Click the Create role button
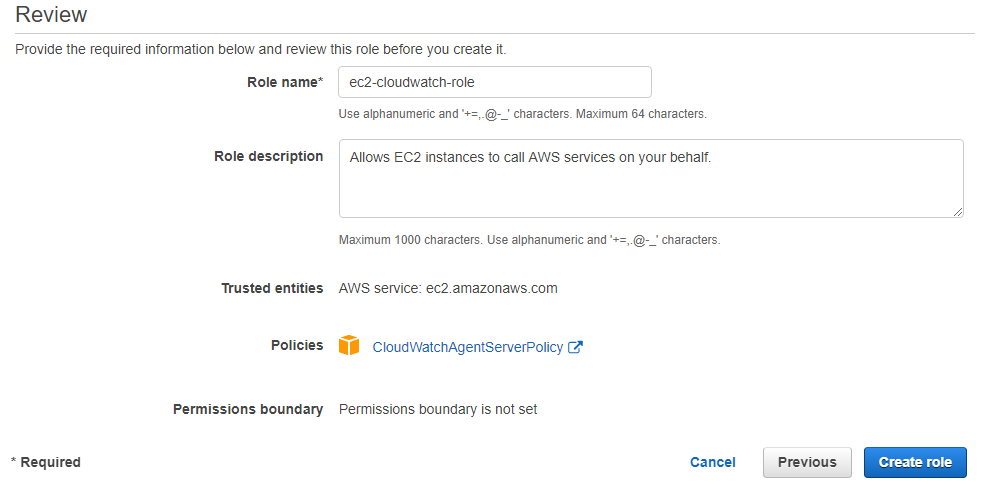Viewport: 984px width, 495px height. tap(915, 462)
